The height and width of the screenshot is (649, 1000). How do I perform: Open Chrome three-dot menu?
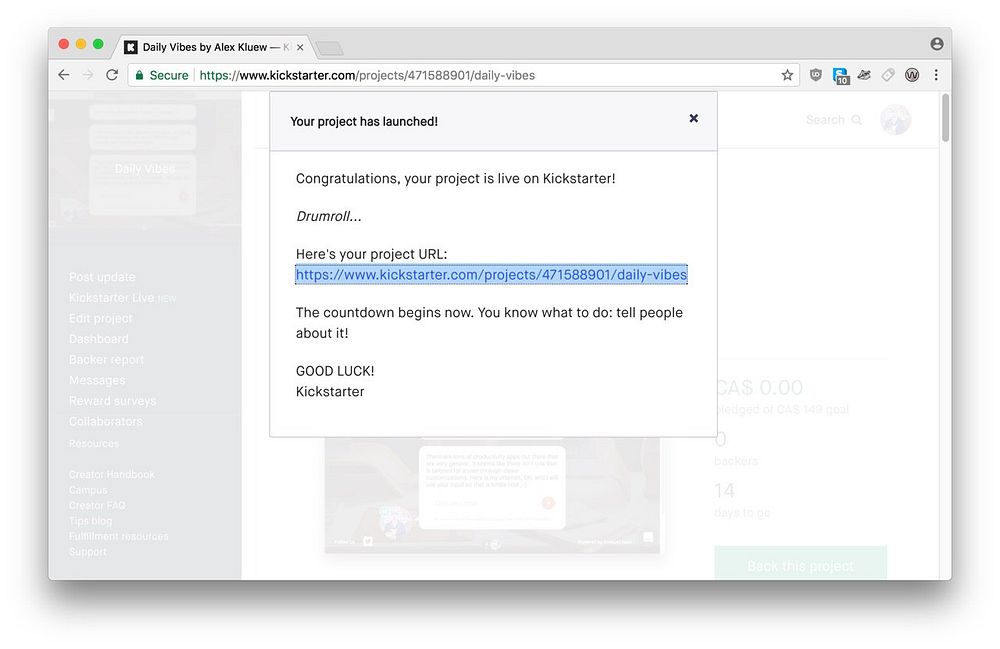pos(936,75)
